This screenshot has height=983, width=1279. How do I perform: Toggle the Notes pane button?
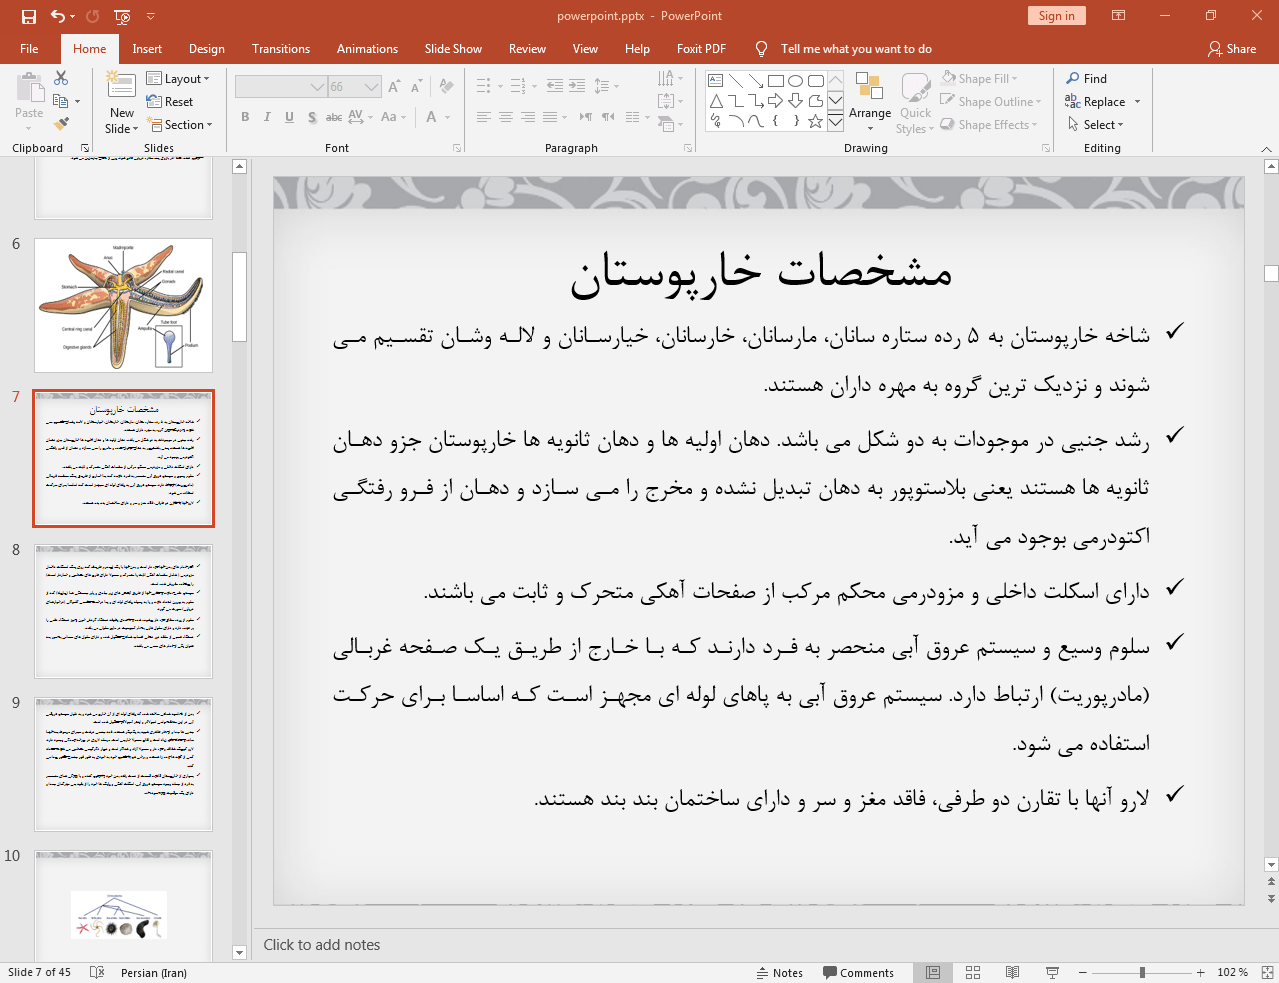[779, 973]
